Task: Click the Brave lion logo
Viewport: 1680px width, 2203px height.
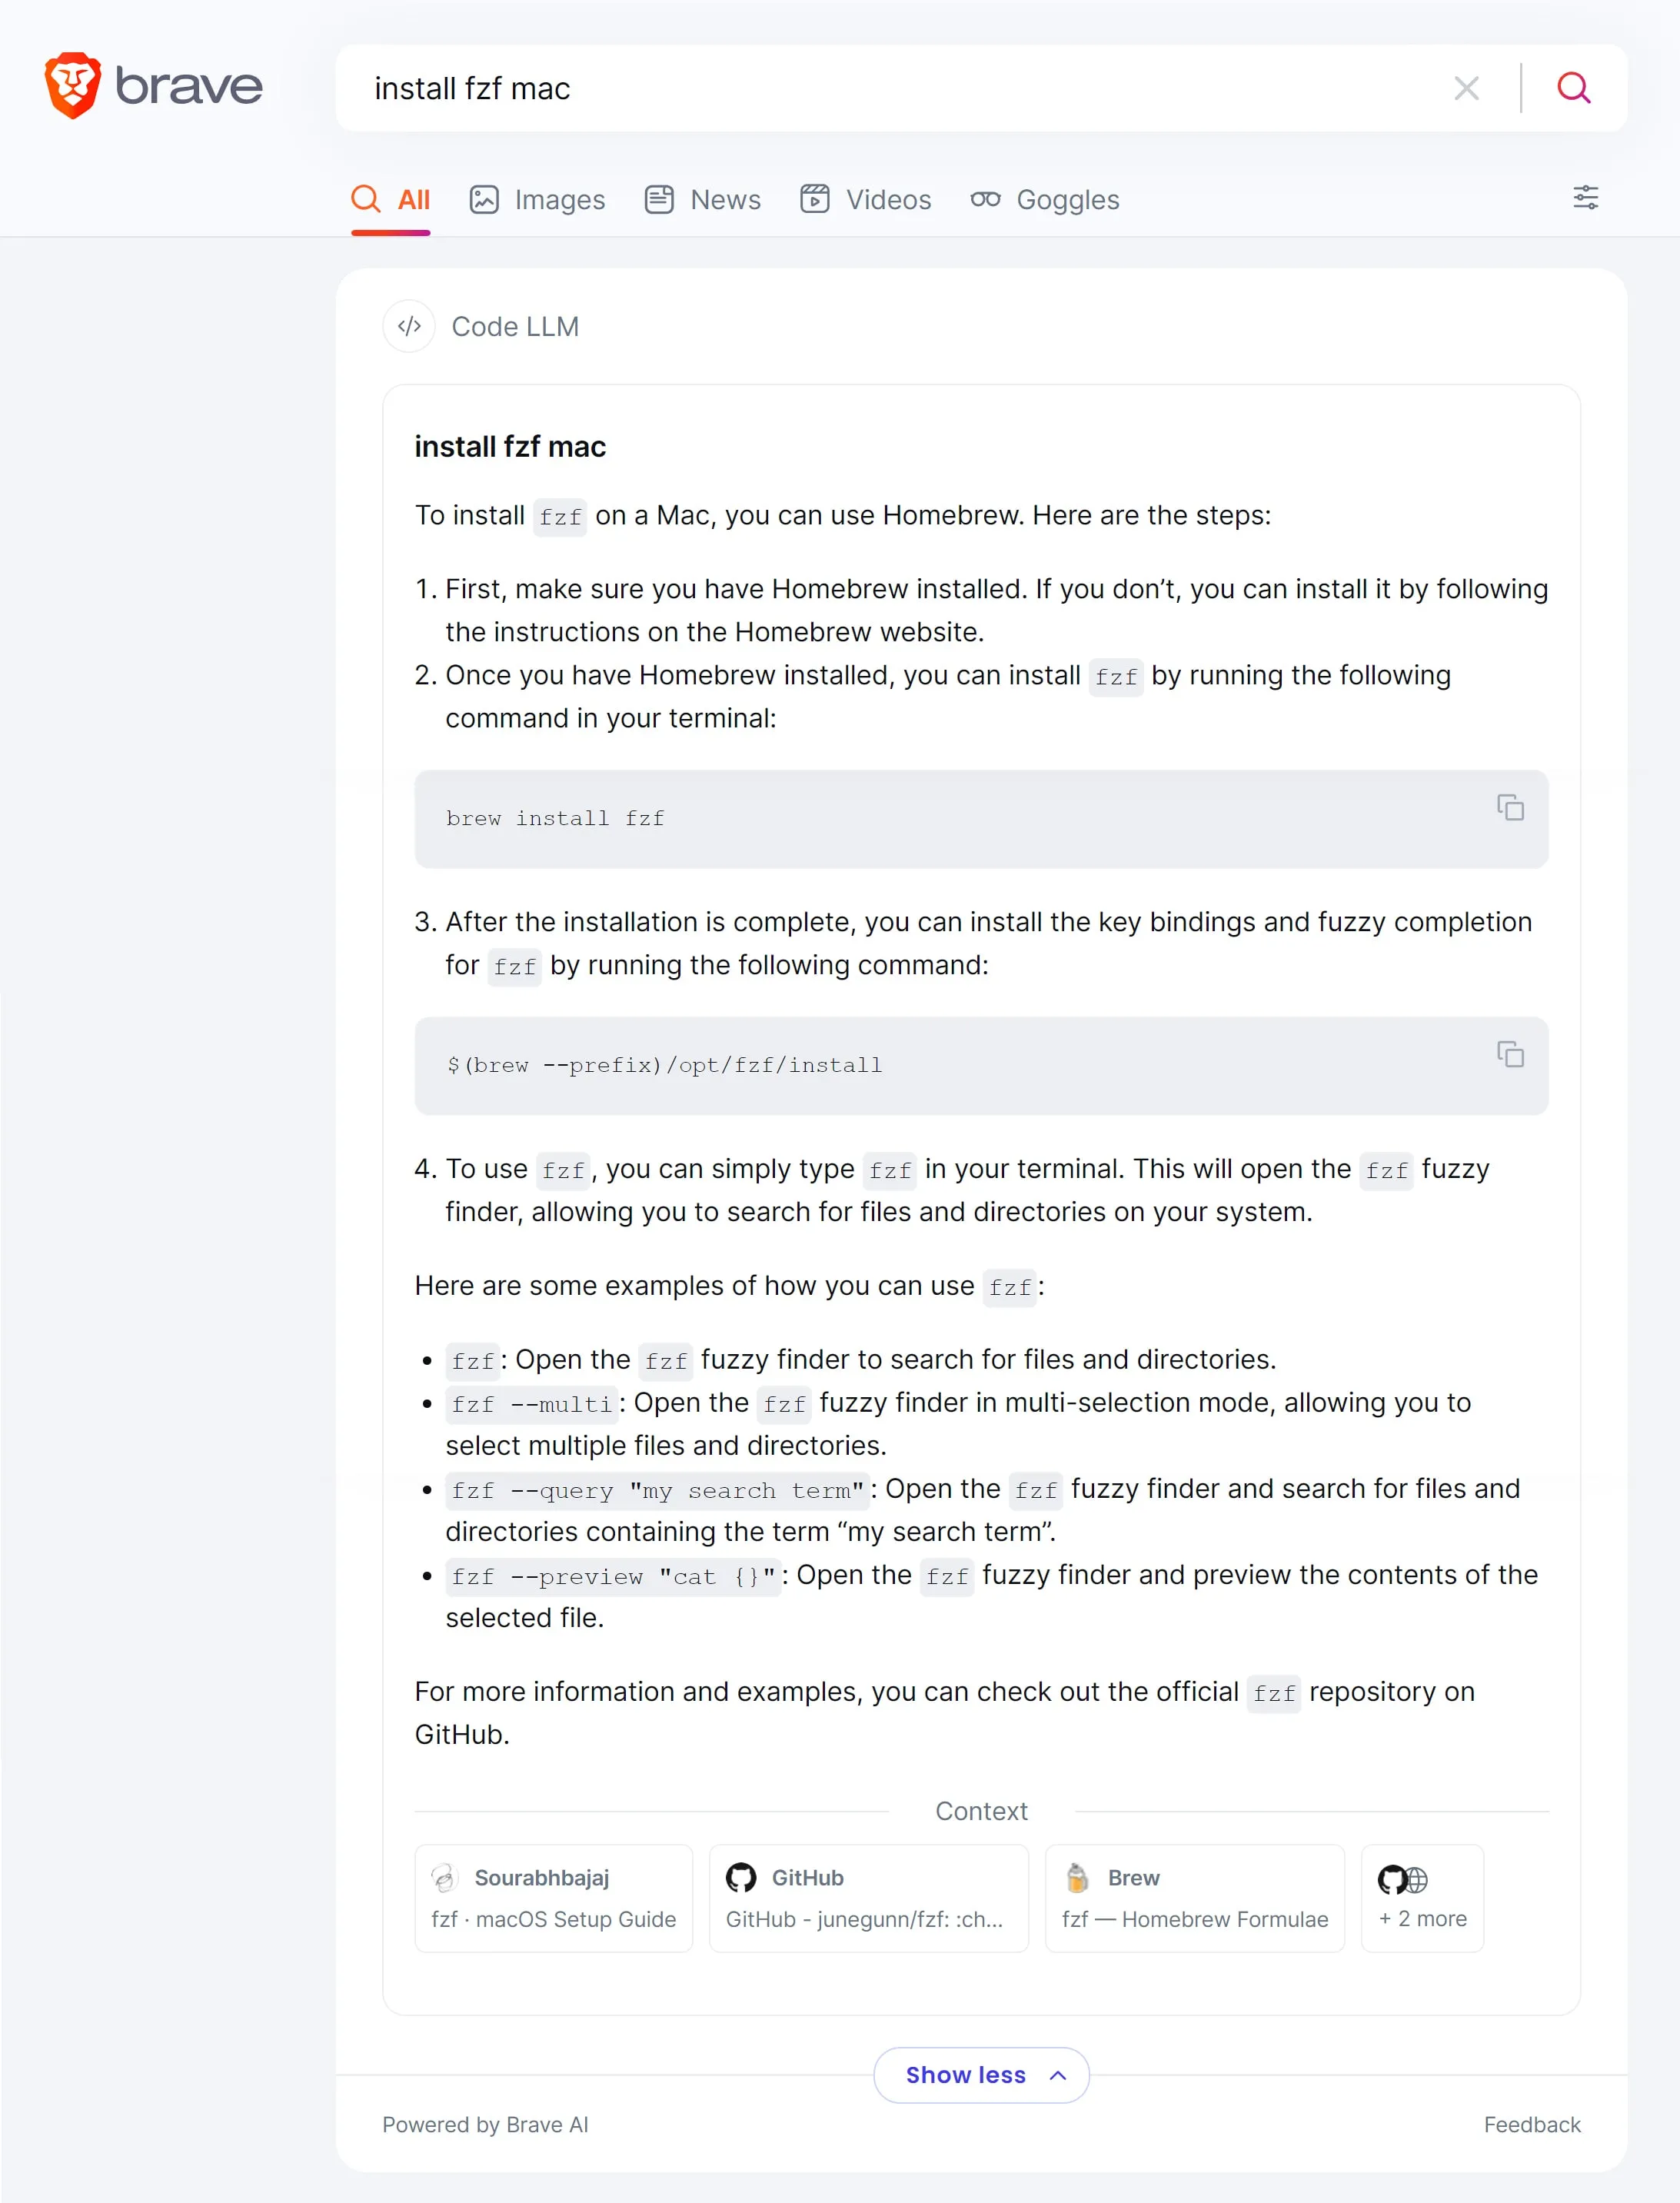Action: pos(73,86)
